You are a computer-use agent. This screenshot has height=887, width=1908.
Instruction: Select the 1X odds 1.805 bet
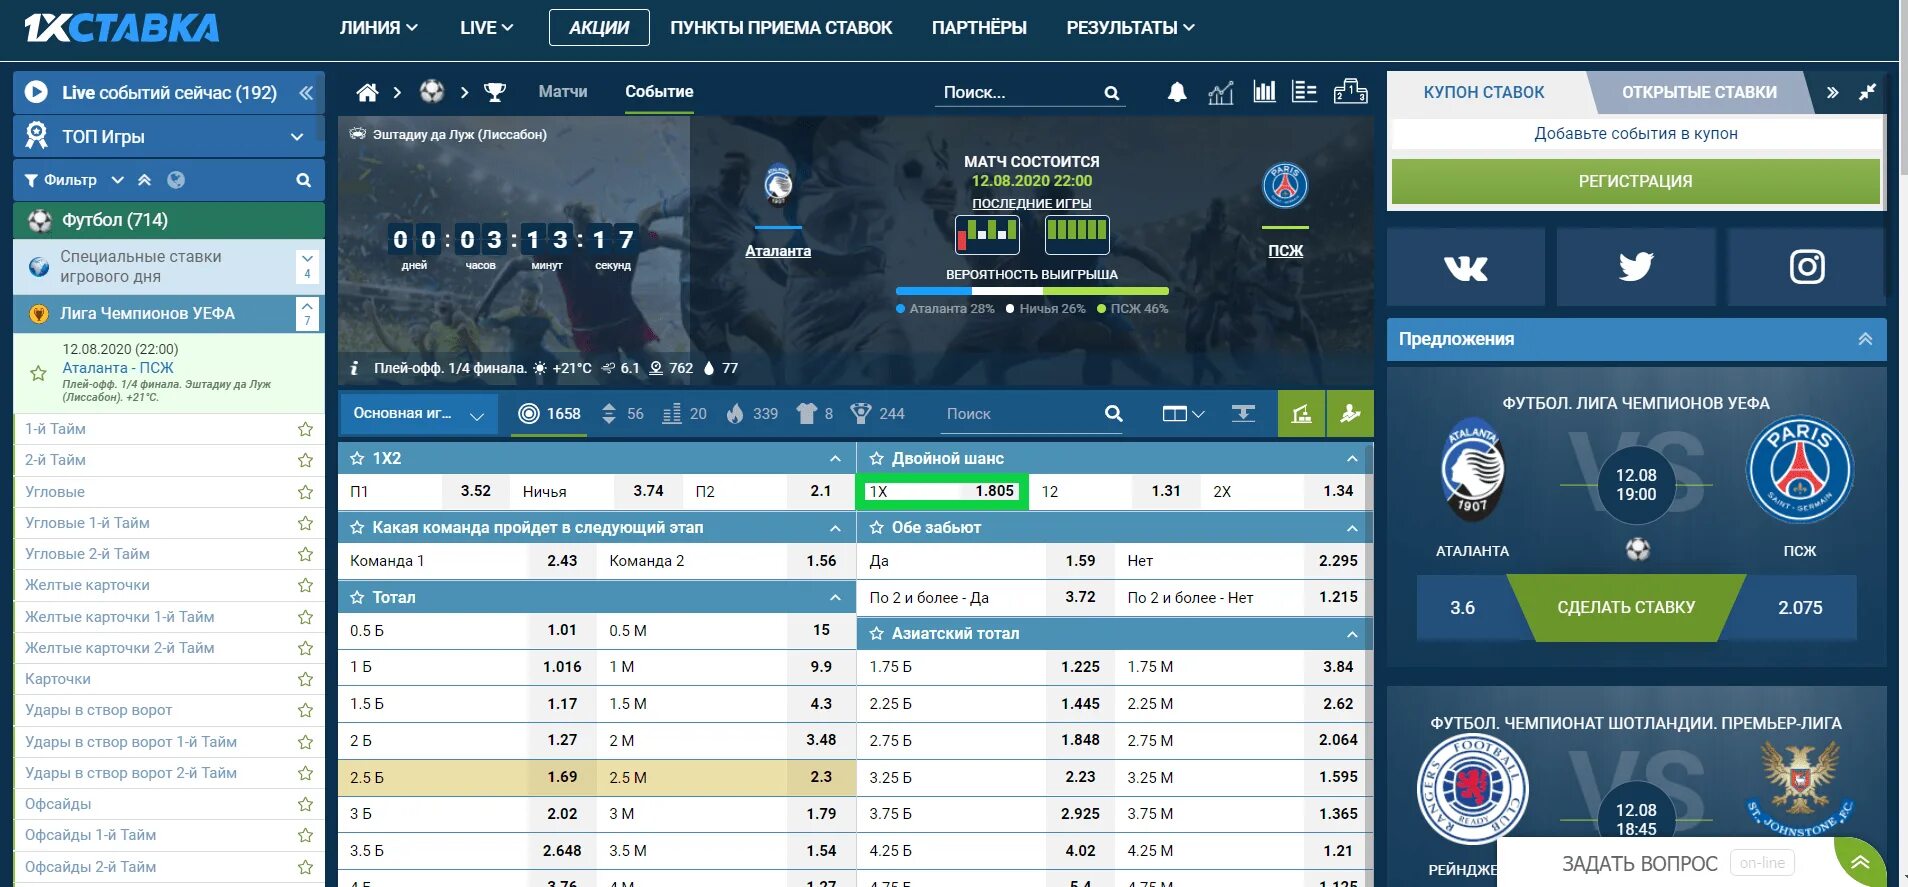942,491
